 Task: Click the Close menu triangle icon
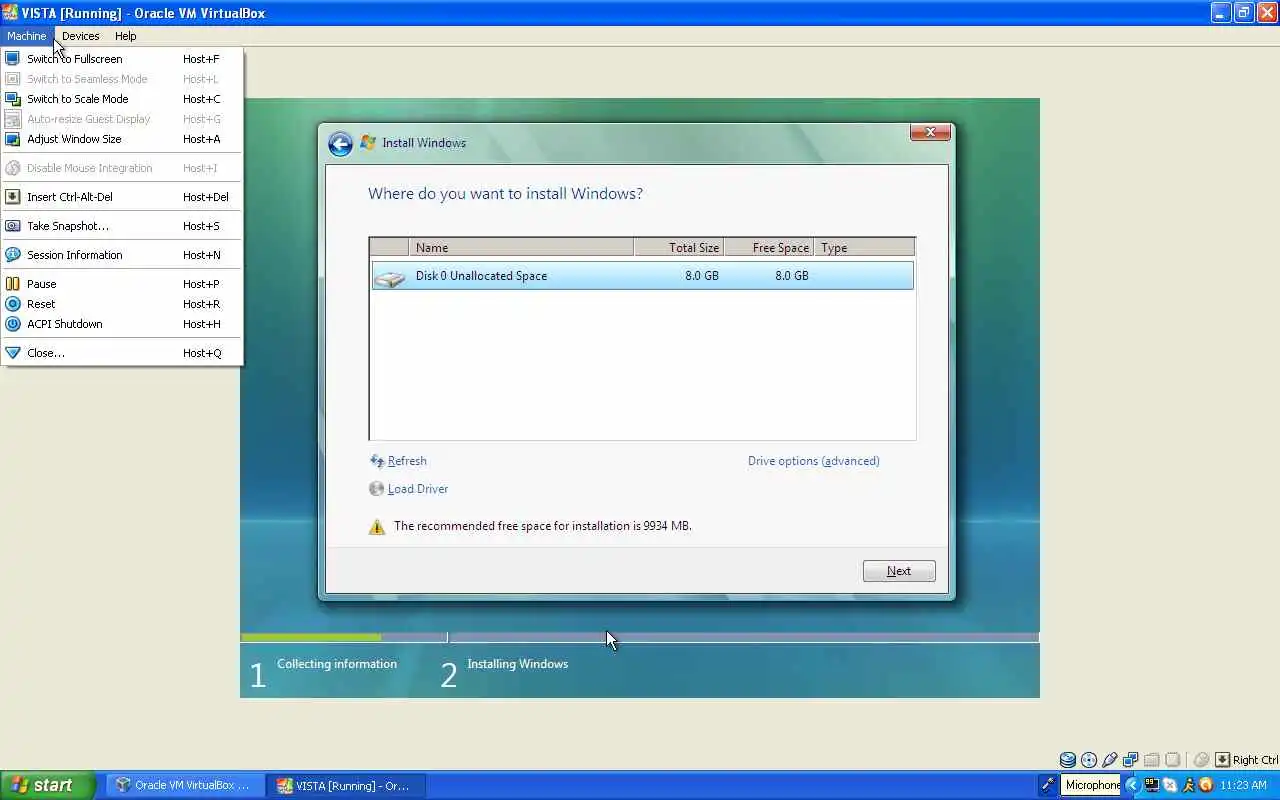tap(13, 353)
